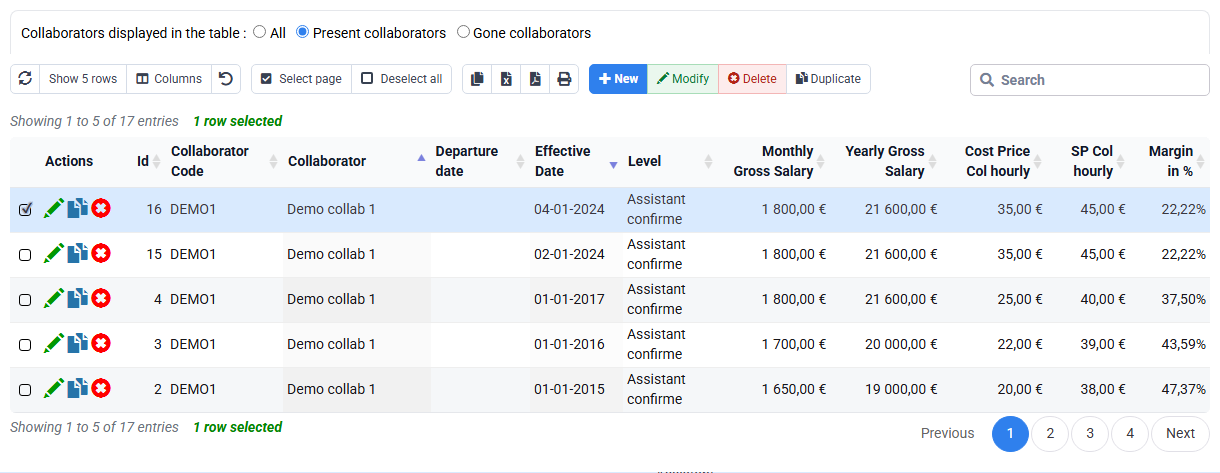This screenshot has height=473, width=1220.
Task: Click the print icon
Action: coord(565,79)
